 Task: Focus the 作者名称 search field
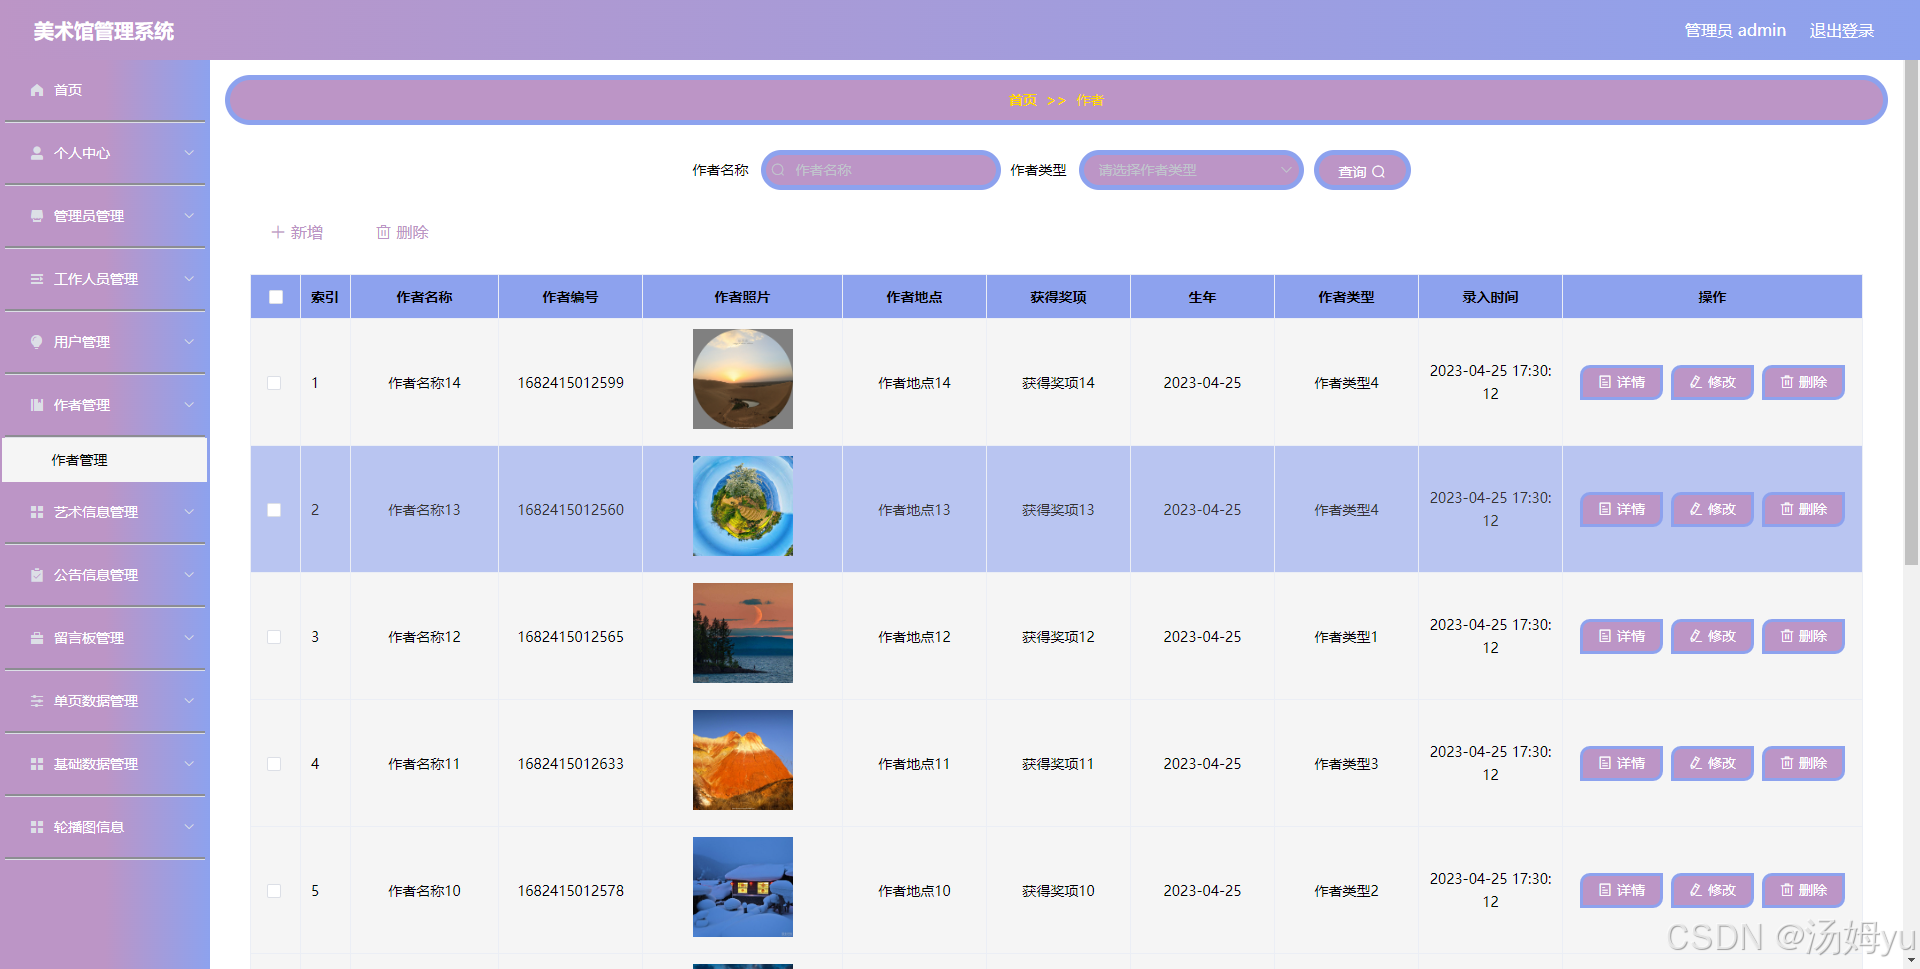[881, 170]
